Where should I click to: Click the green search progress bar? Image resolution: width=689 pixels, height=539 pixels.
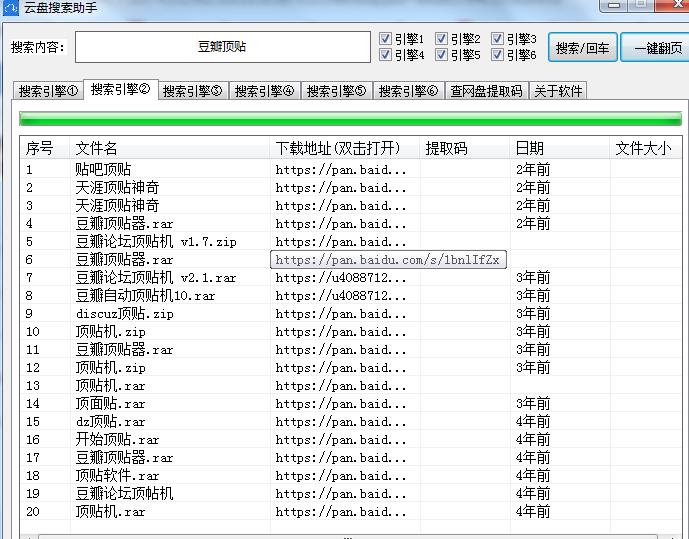pos(350,119)
